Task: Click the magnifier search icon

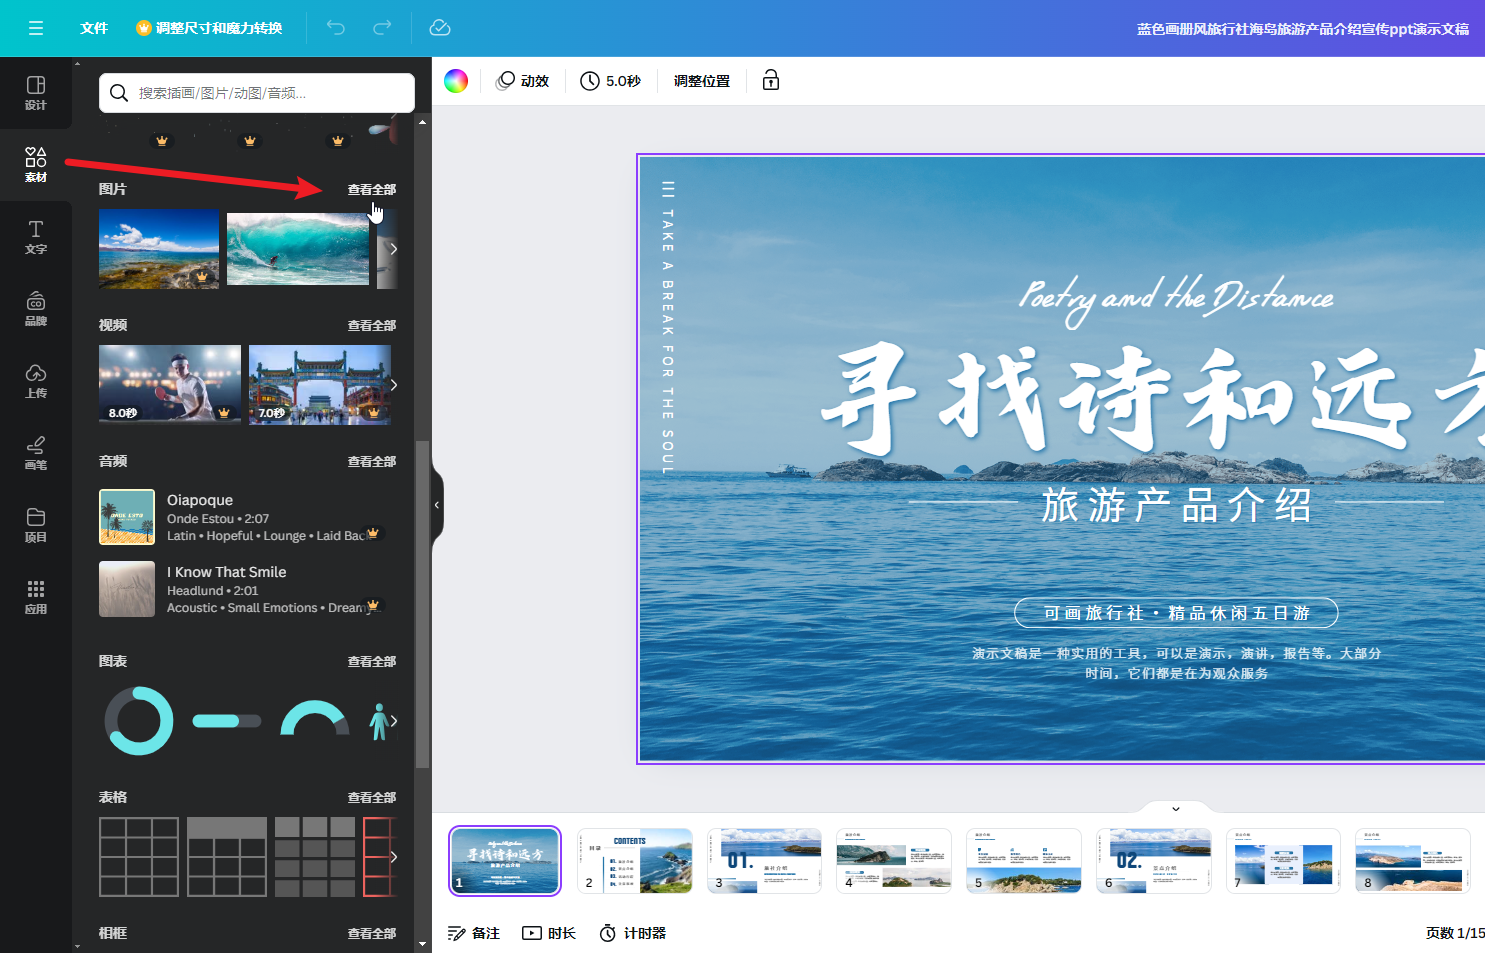Action: coord(119,93)
